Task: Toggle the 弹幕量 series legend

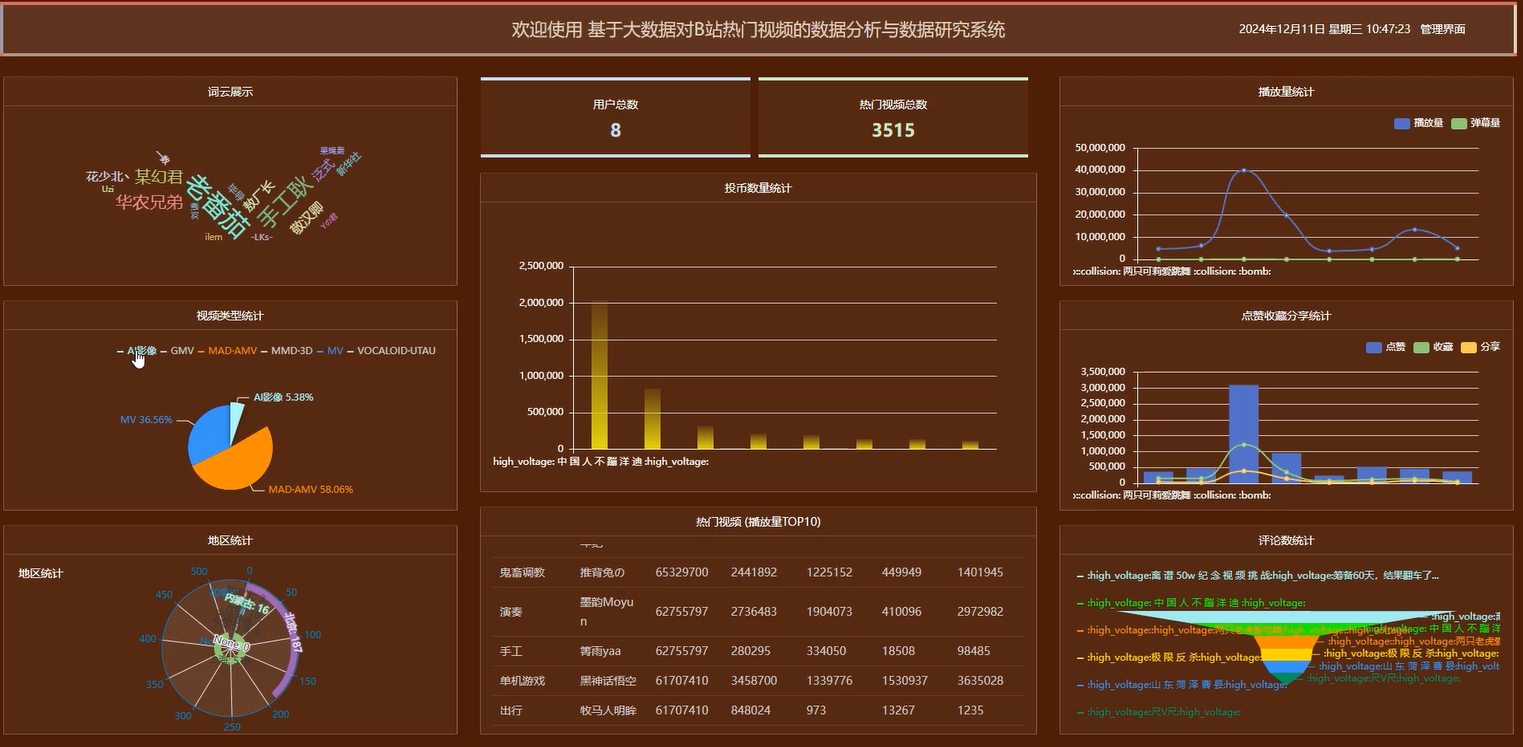Action: 1476,123
